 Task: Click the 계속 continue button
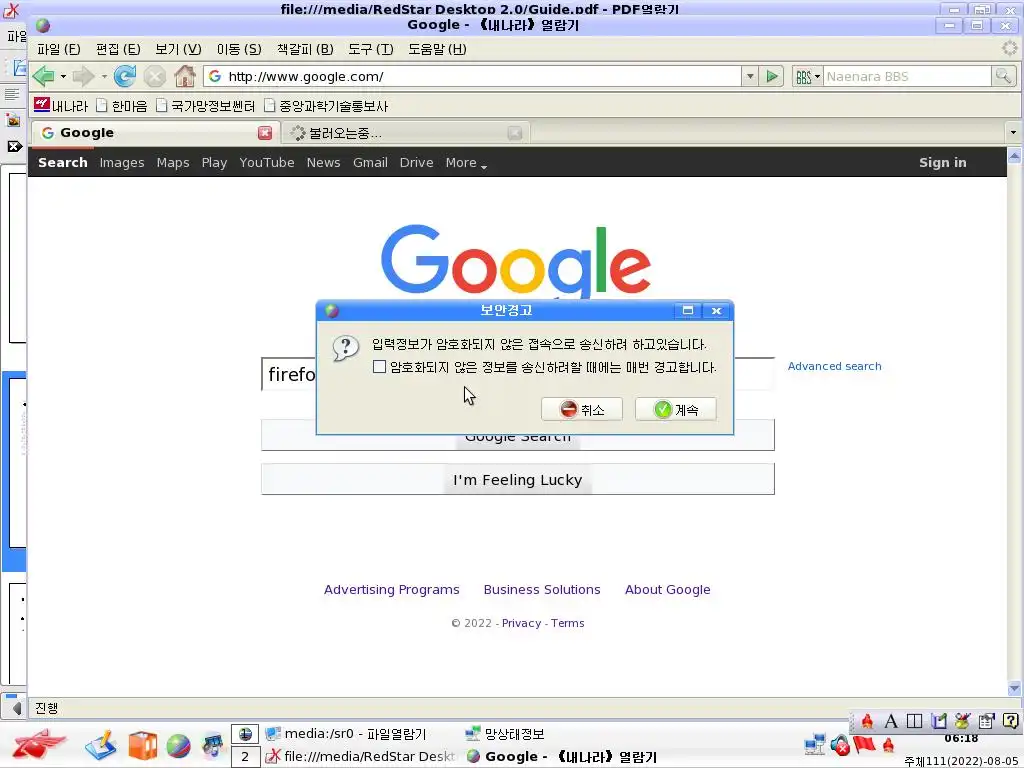click(x=676, y=409)
